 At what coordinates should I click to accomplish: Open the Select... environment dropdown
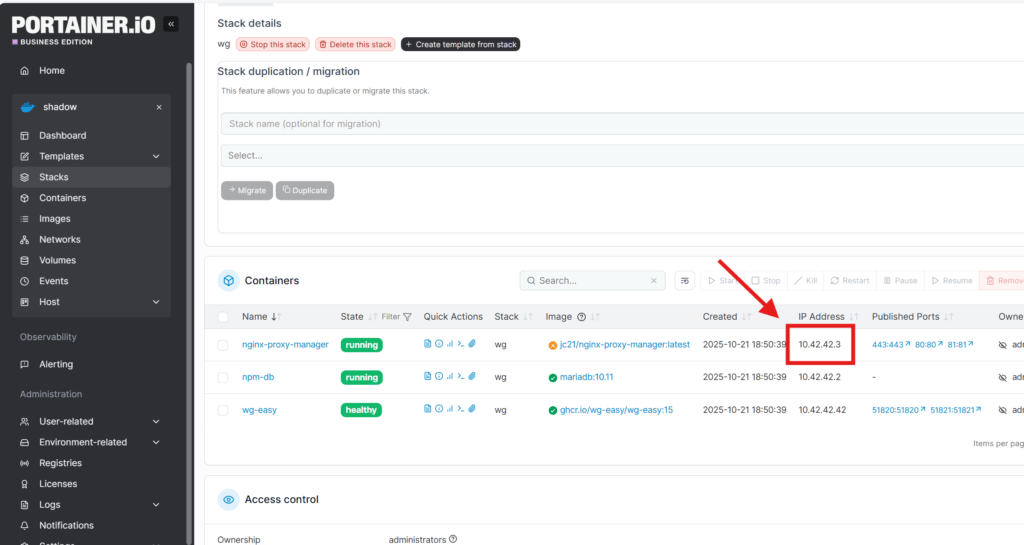tap(620, 156)
